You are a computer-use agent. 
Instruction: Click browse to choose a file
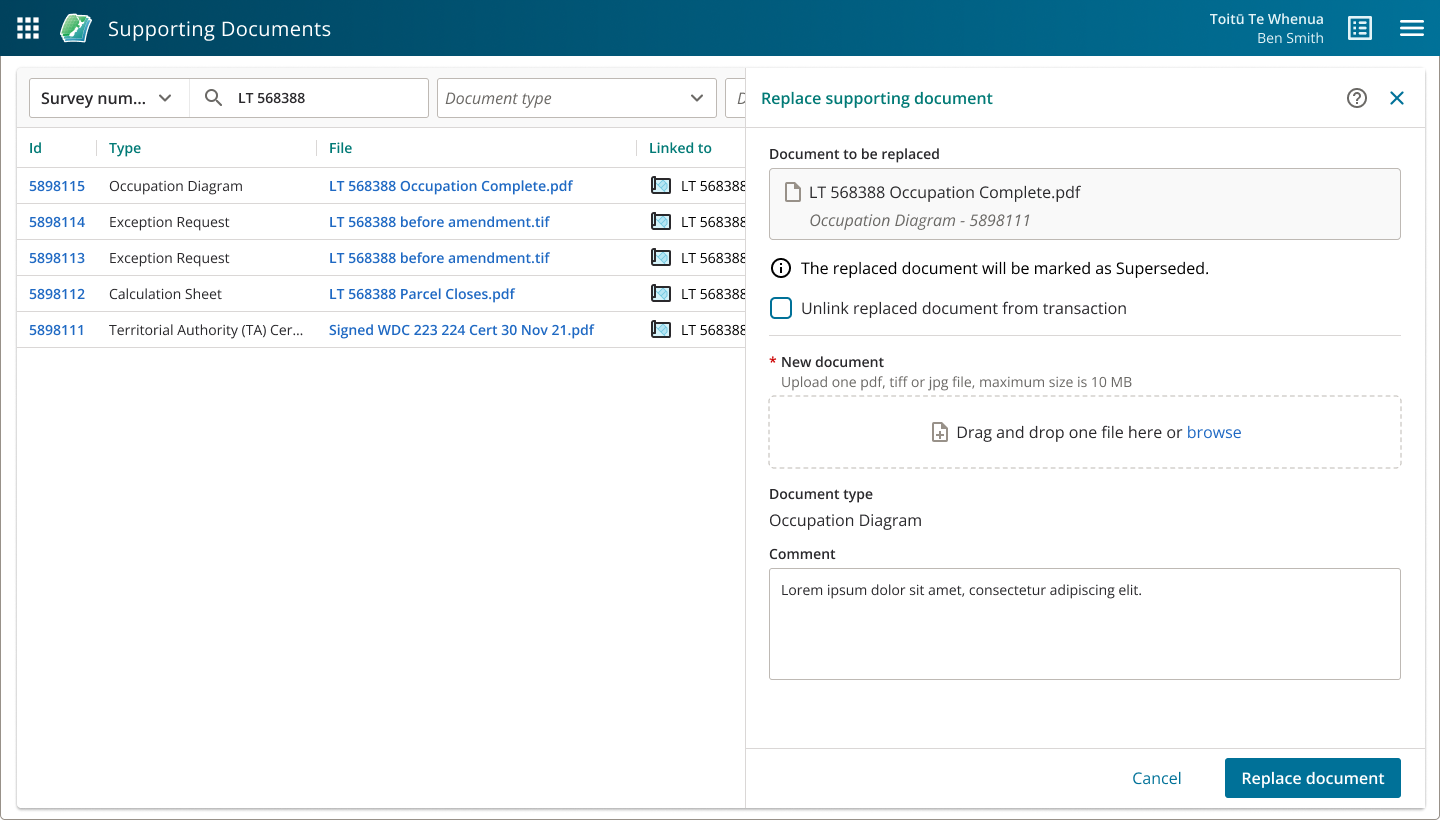(x=1214, y=433)
